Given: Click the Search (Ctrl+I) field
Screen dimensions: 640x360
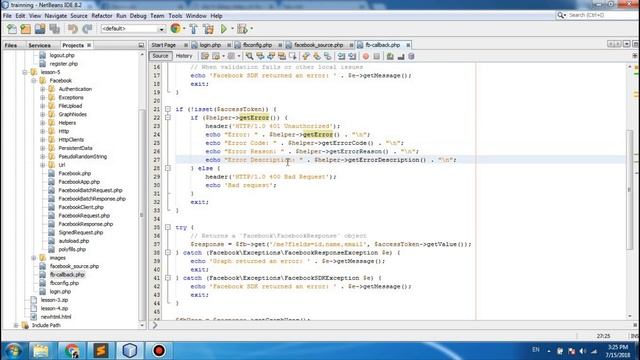Looking at the screenshot, I should pyautogui.click(x=597, y=15).
